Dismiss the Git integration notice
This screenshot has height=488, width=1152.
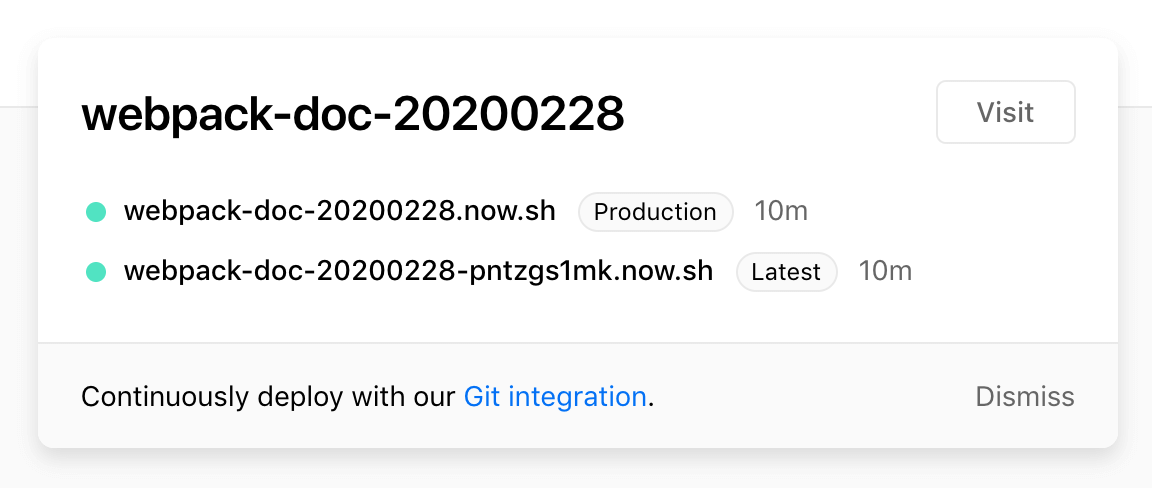[1024, 397]
